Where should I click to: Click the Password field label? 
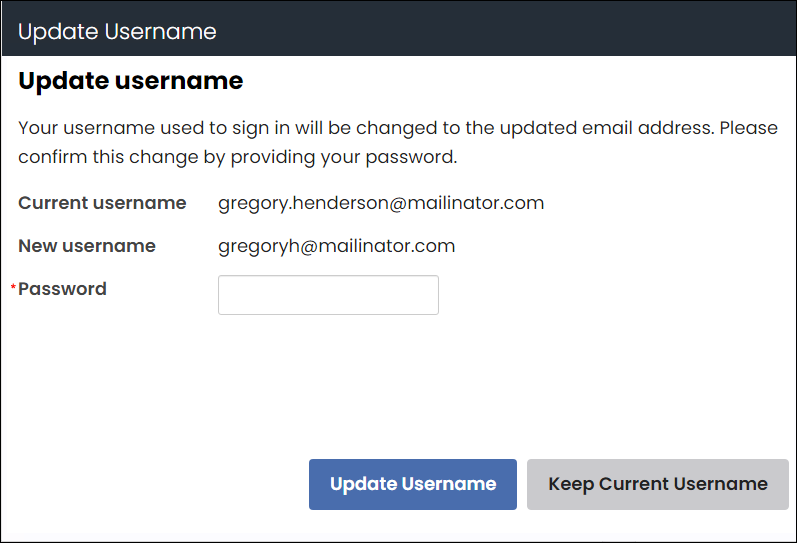(x=62, y=289)
